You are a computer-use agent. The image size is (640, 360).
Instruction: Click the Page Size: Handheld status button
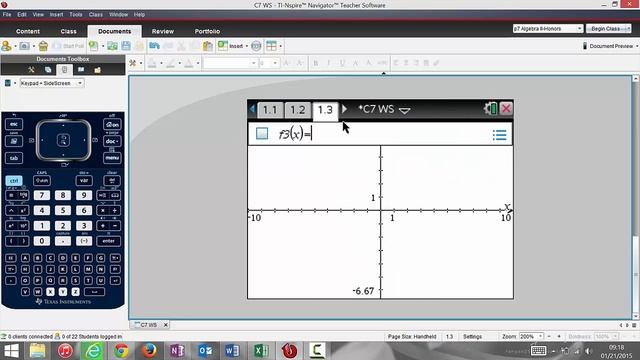click(412, 336)
